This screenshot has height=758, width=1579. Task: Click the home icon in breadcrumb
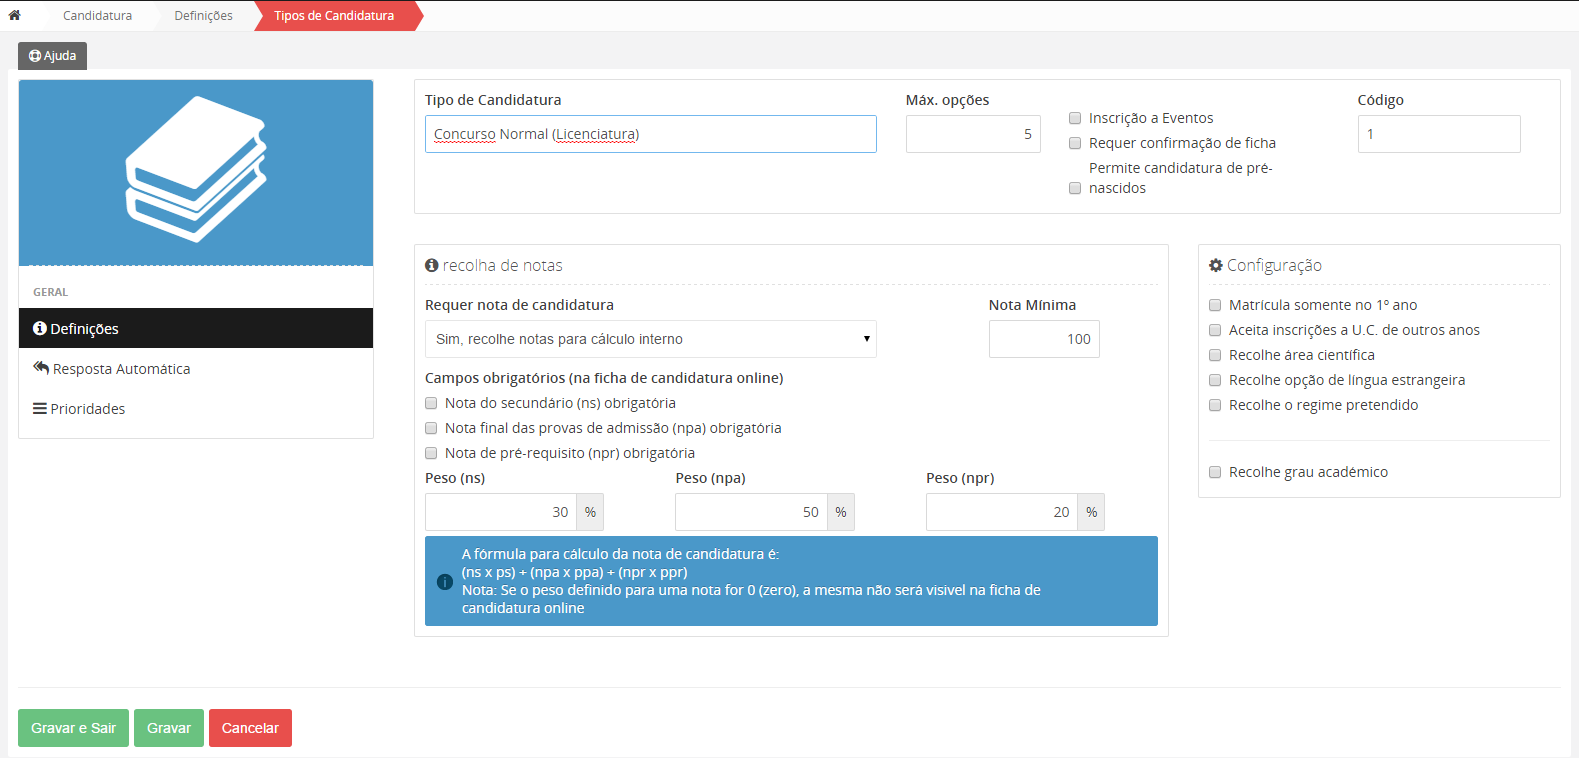click(14, 15)
